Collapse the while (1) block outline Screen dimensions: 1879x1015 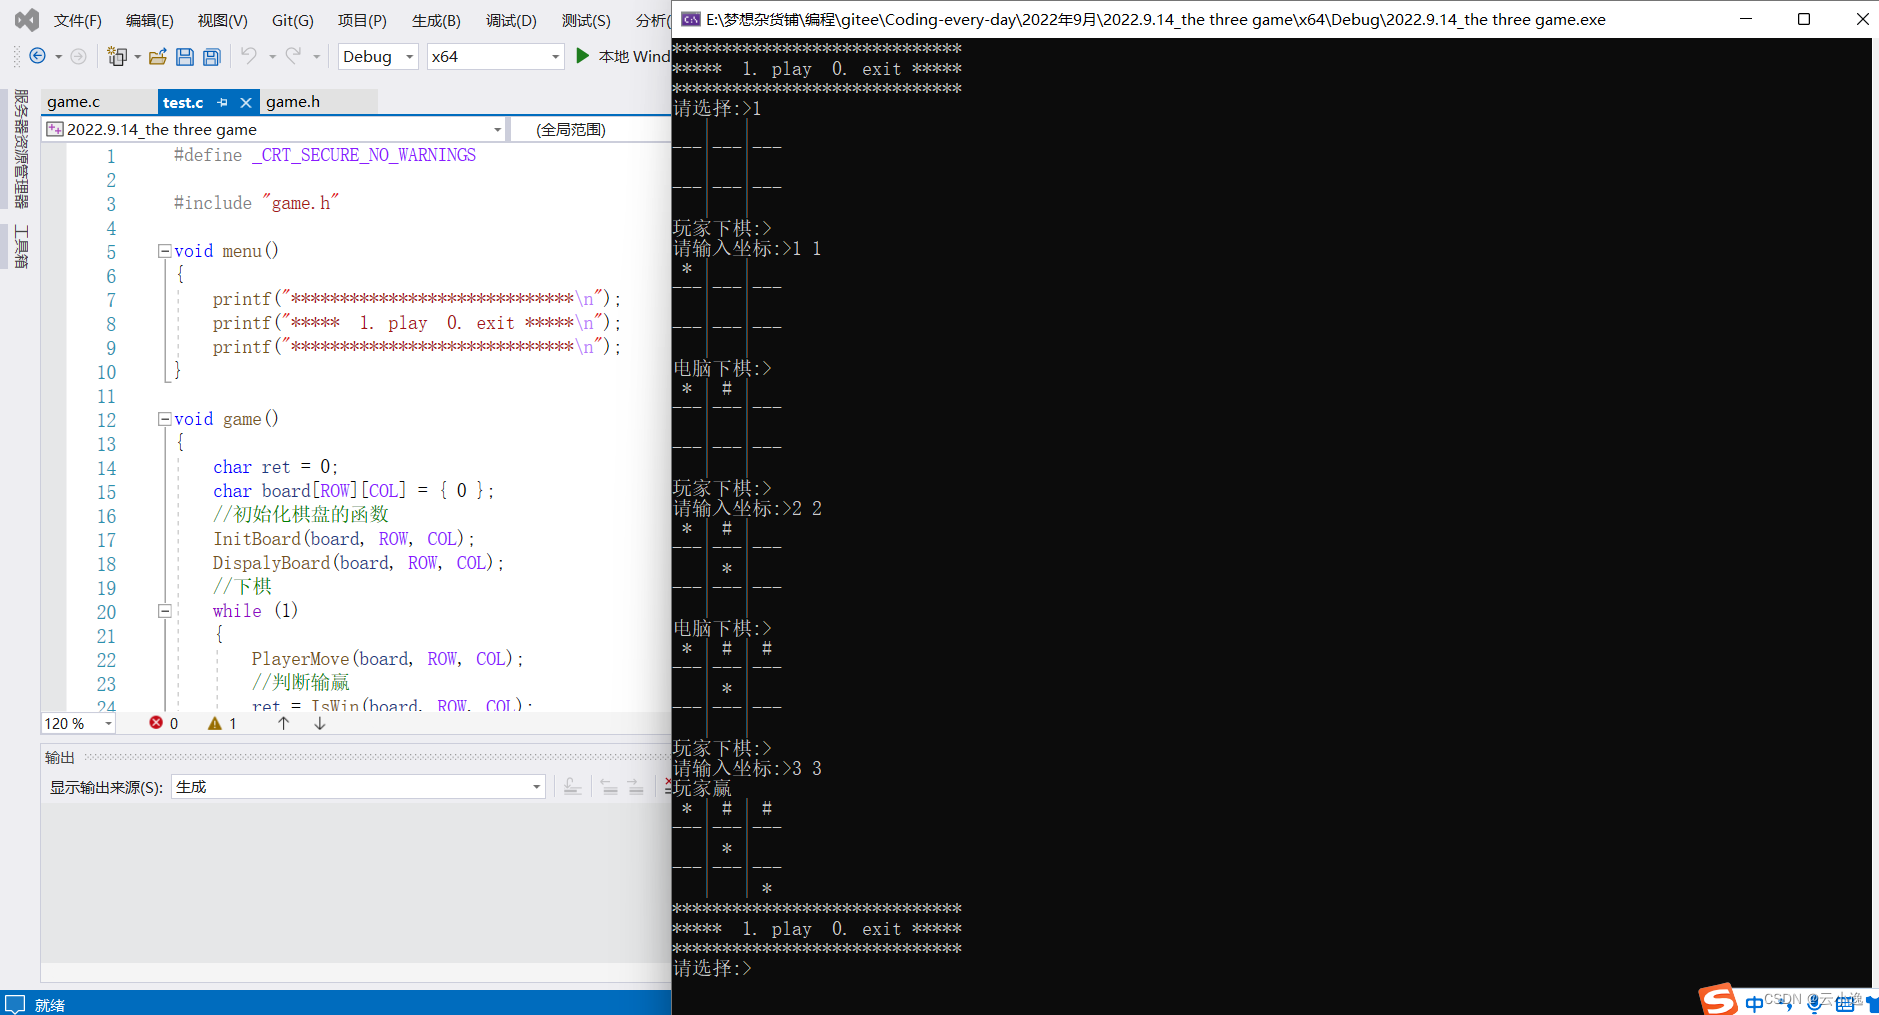click(x=164, y=611)
